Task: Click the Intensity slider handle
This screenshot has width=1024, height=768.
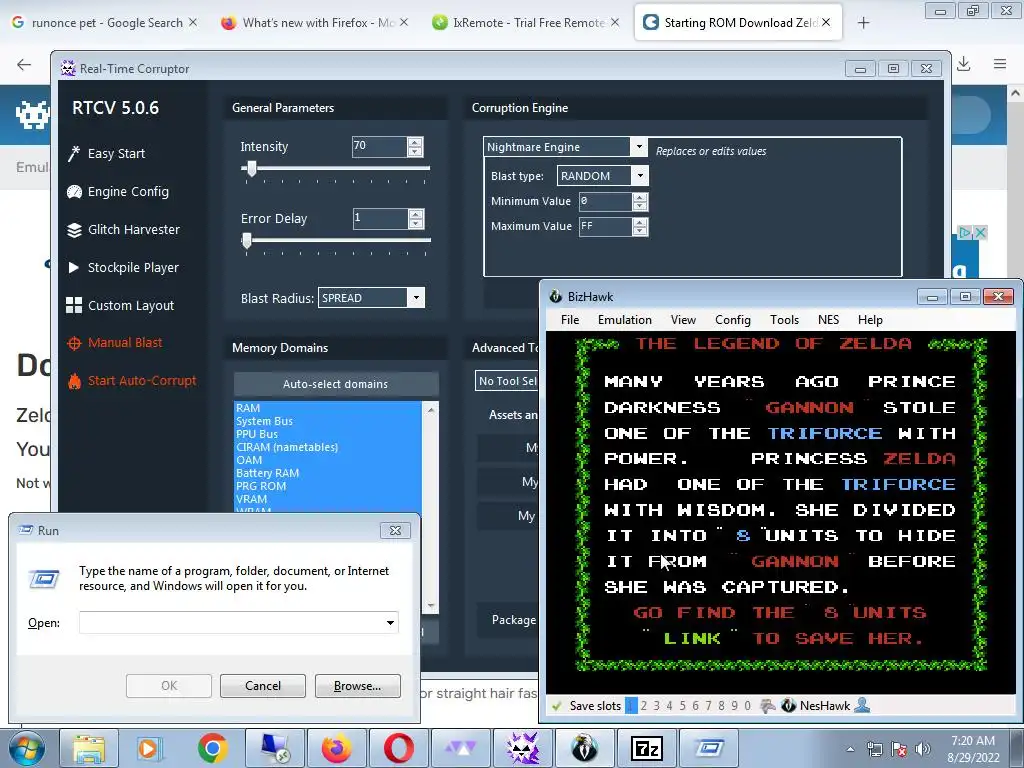Action: 251,168
